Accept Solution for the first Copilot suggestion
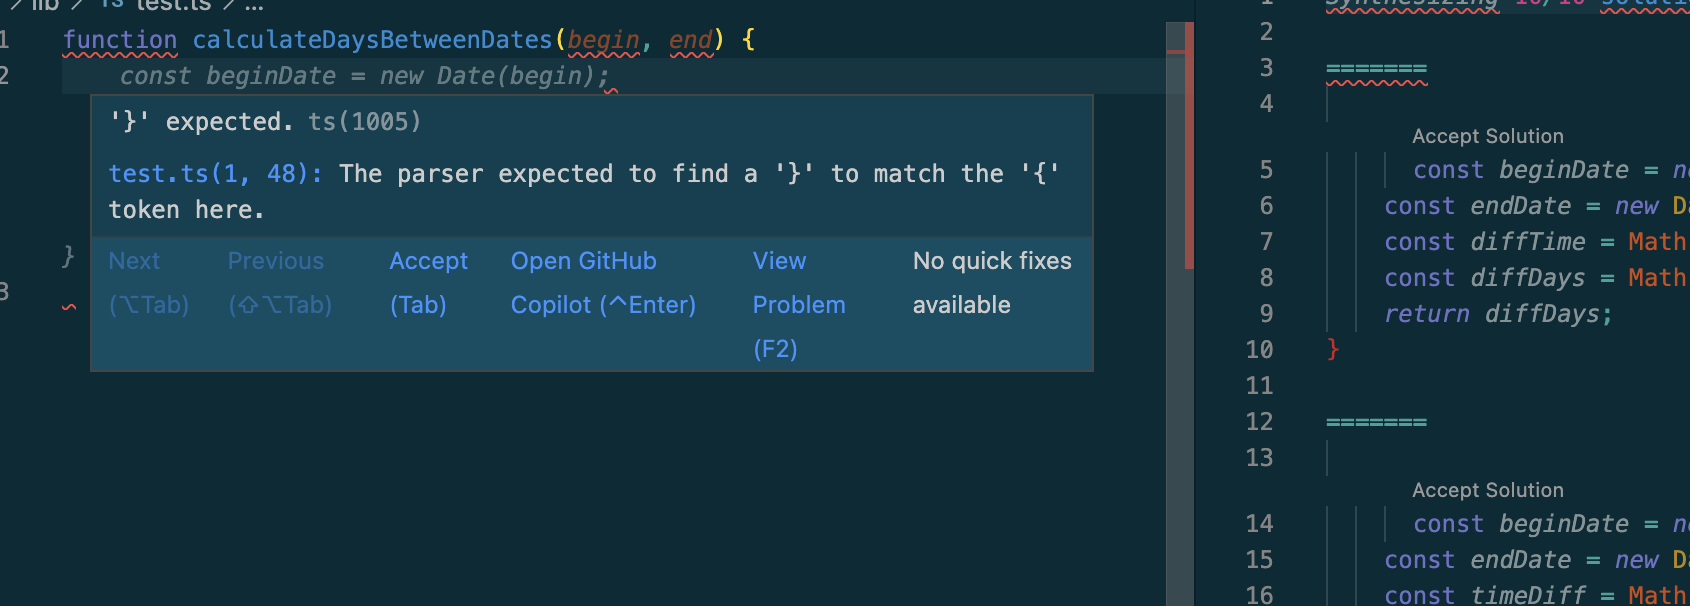 [1487, 136]
